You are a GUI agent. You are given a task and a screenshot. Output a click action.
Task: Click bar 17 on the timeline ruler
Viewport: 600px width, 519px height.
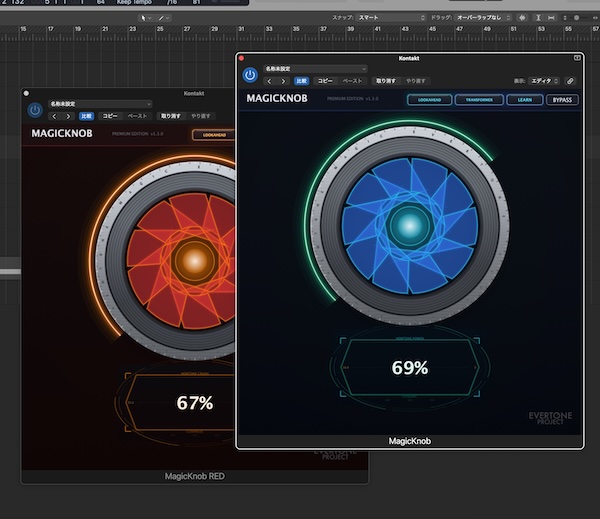coord(51,29)
